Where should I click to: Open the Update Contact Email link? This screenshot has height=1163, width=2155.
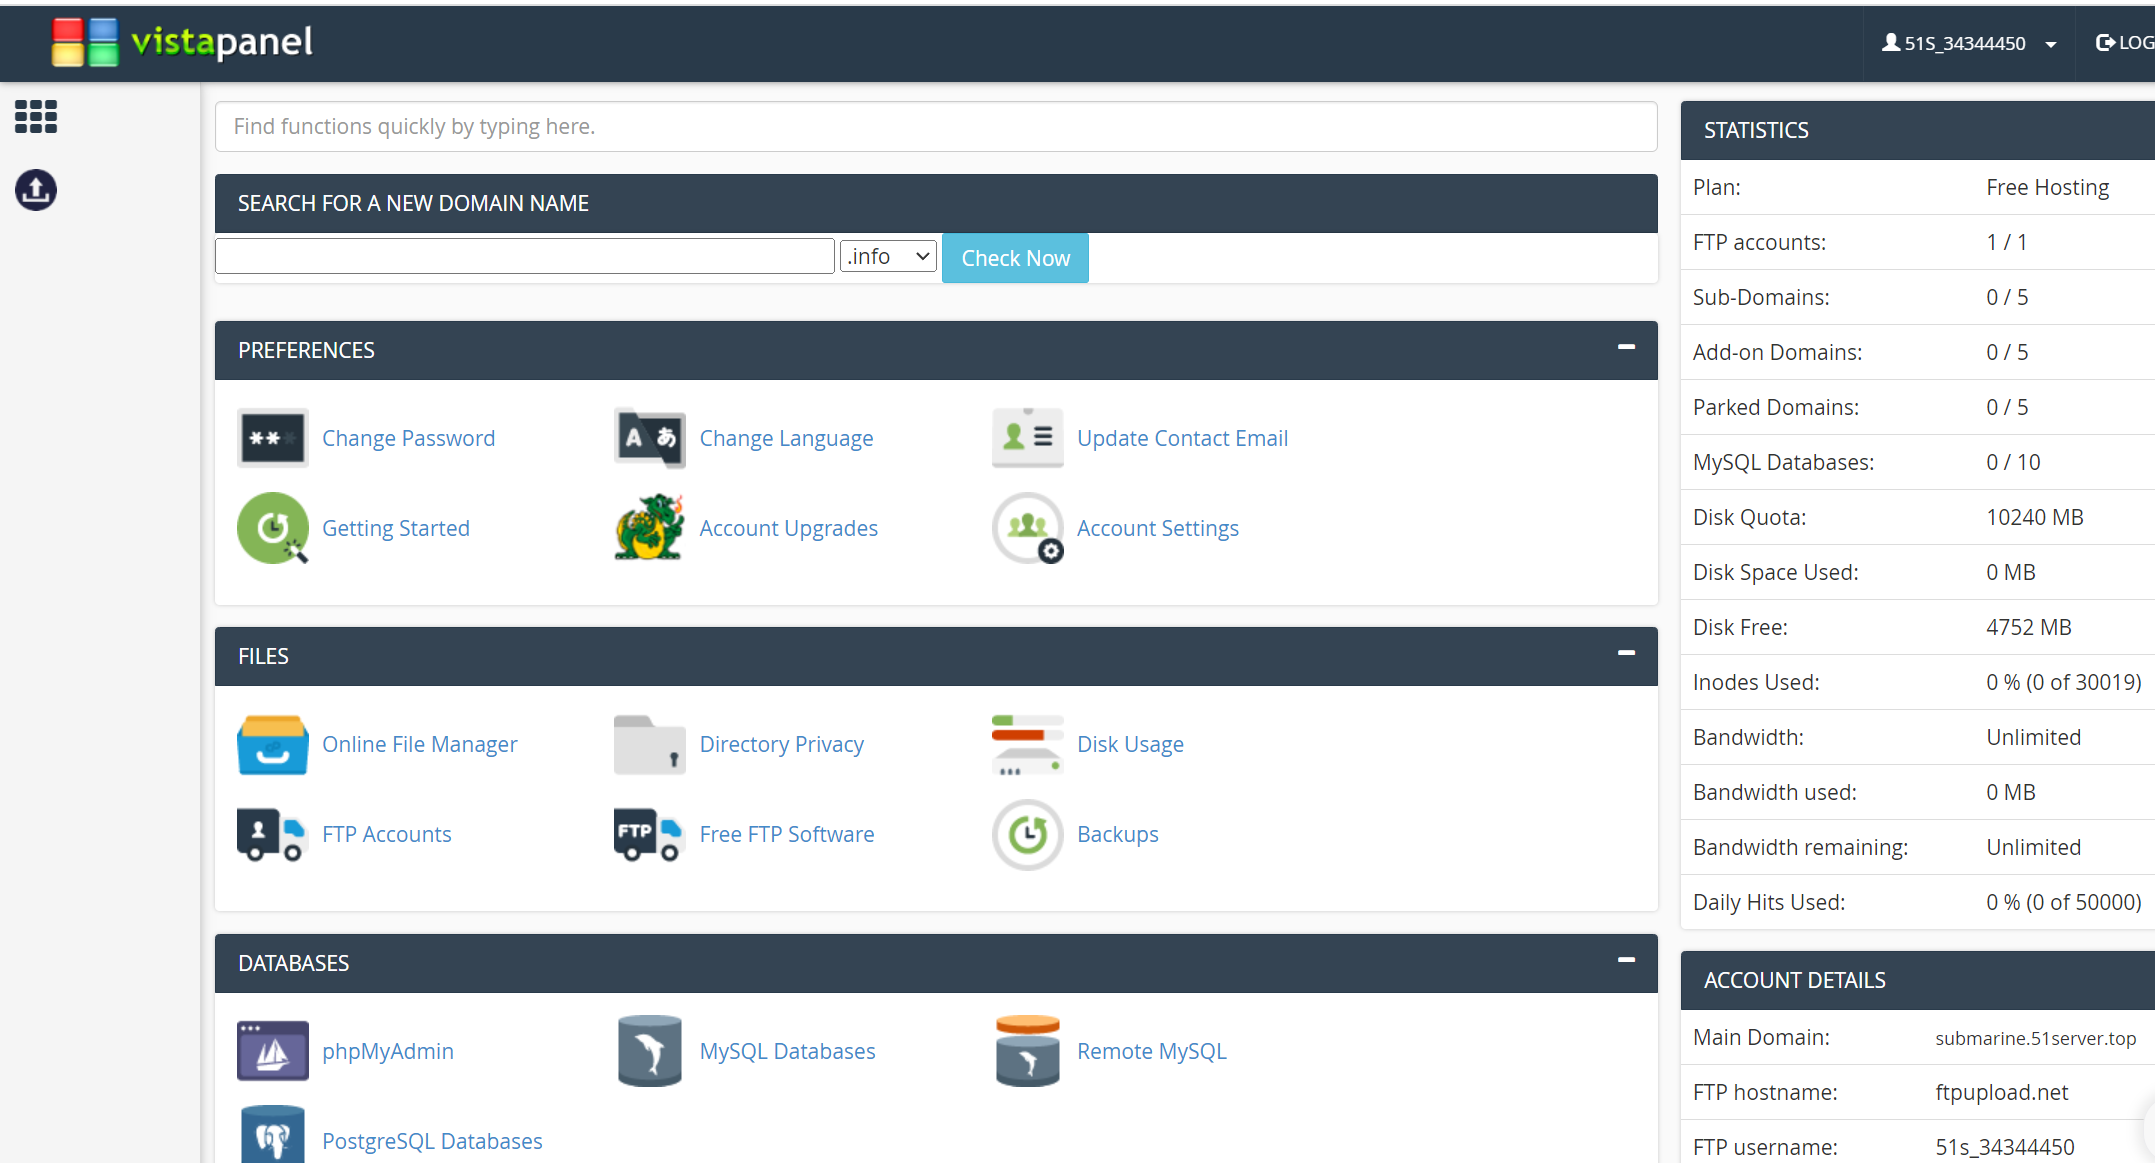pos(1182,438)
